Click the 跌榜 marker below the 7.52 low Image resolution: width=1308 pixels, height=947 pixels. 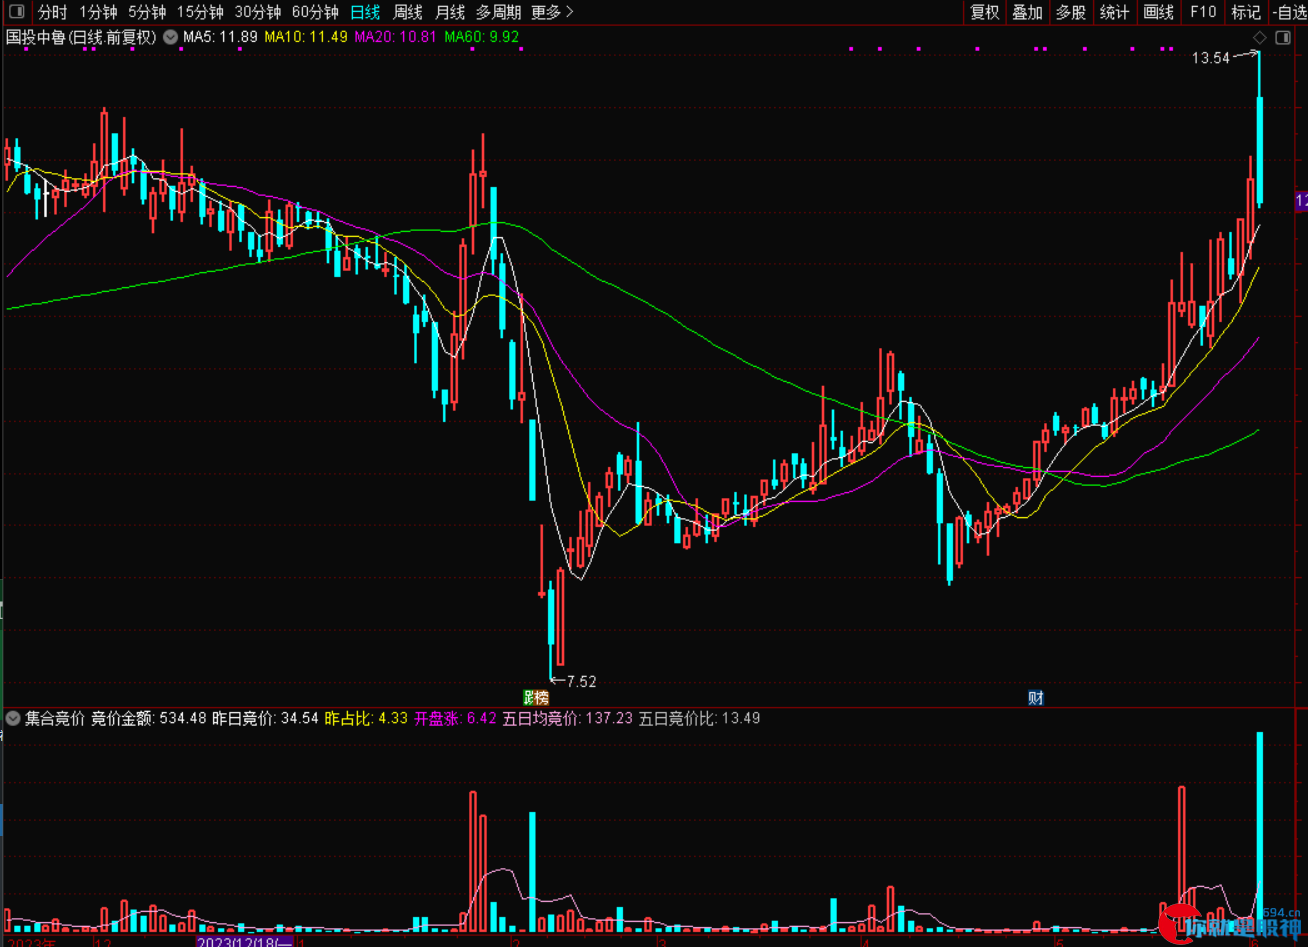tap(537, 698)
